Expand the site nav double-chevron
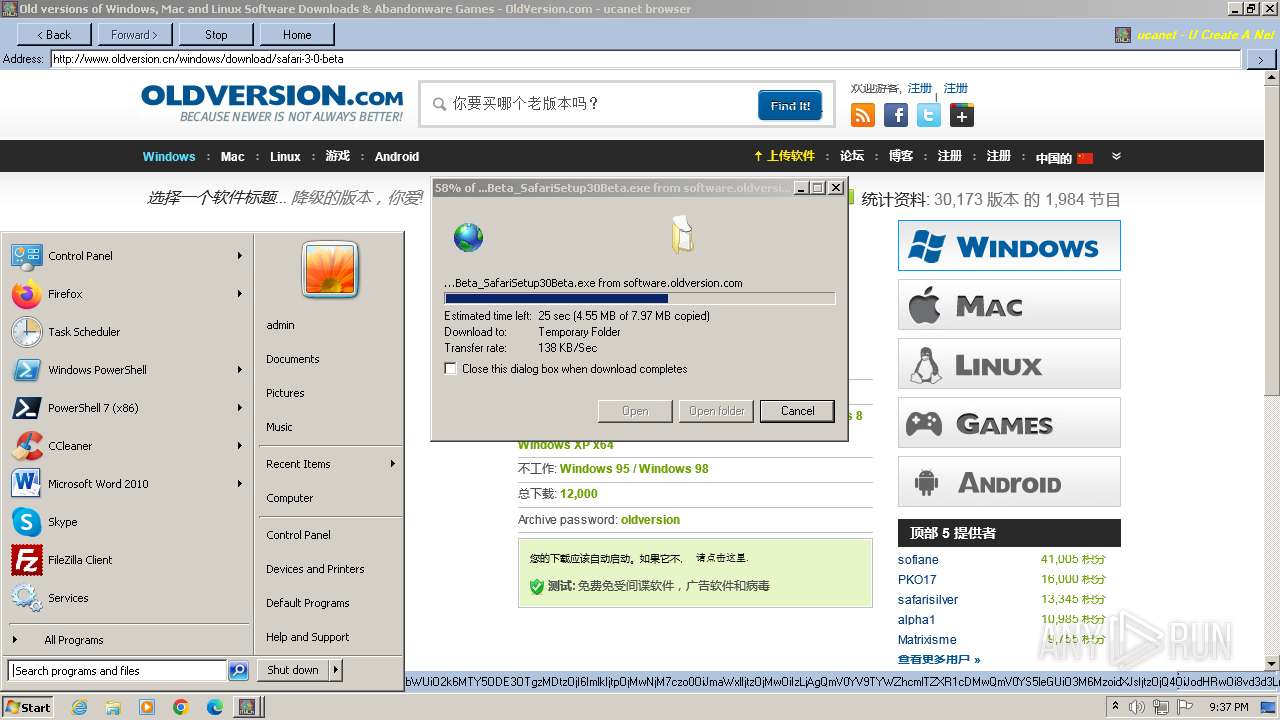The image size is (1280, 720). click(1116, 157)
